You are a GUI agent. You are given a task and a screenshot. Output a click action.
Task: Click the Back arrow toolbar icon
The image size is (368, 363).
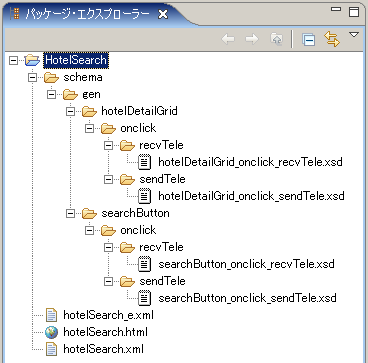(x=228, y=39)
